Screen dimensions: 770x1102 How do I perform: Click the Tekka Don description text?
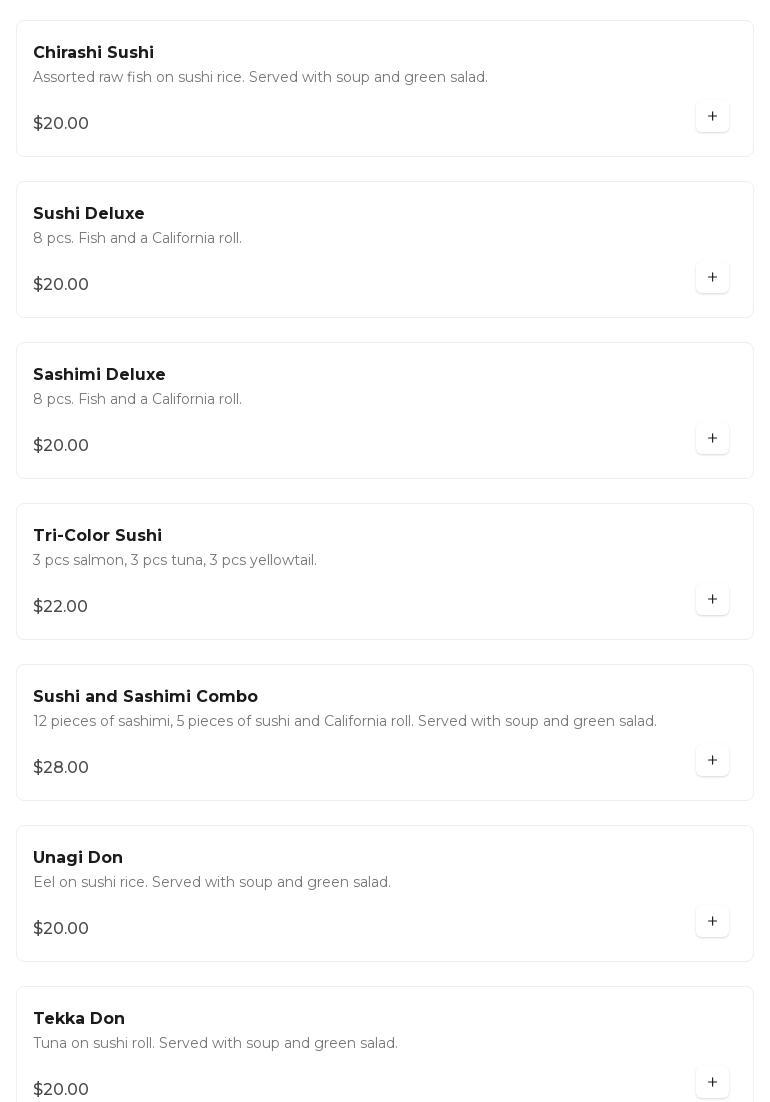pos(215,1044)
